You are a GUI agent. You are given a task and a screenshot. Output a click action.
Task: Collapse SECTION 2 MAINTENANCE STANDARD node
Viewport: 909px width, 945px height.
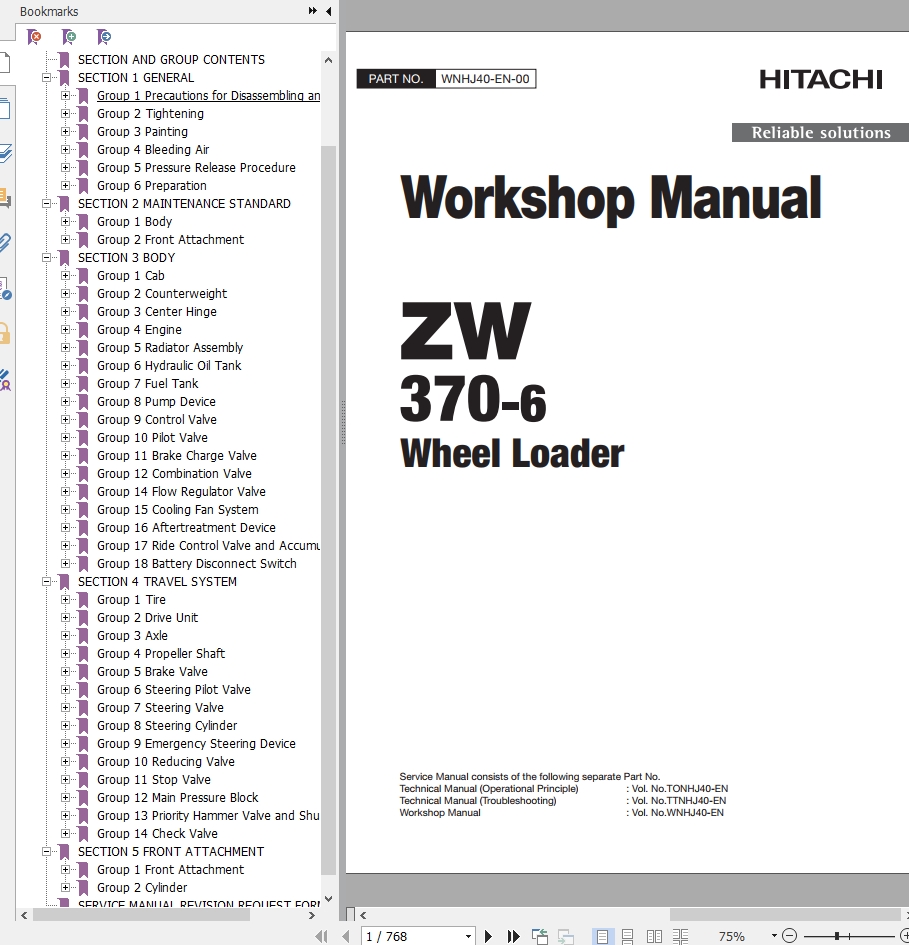click(46, 204)
